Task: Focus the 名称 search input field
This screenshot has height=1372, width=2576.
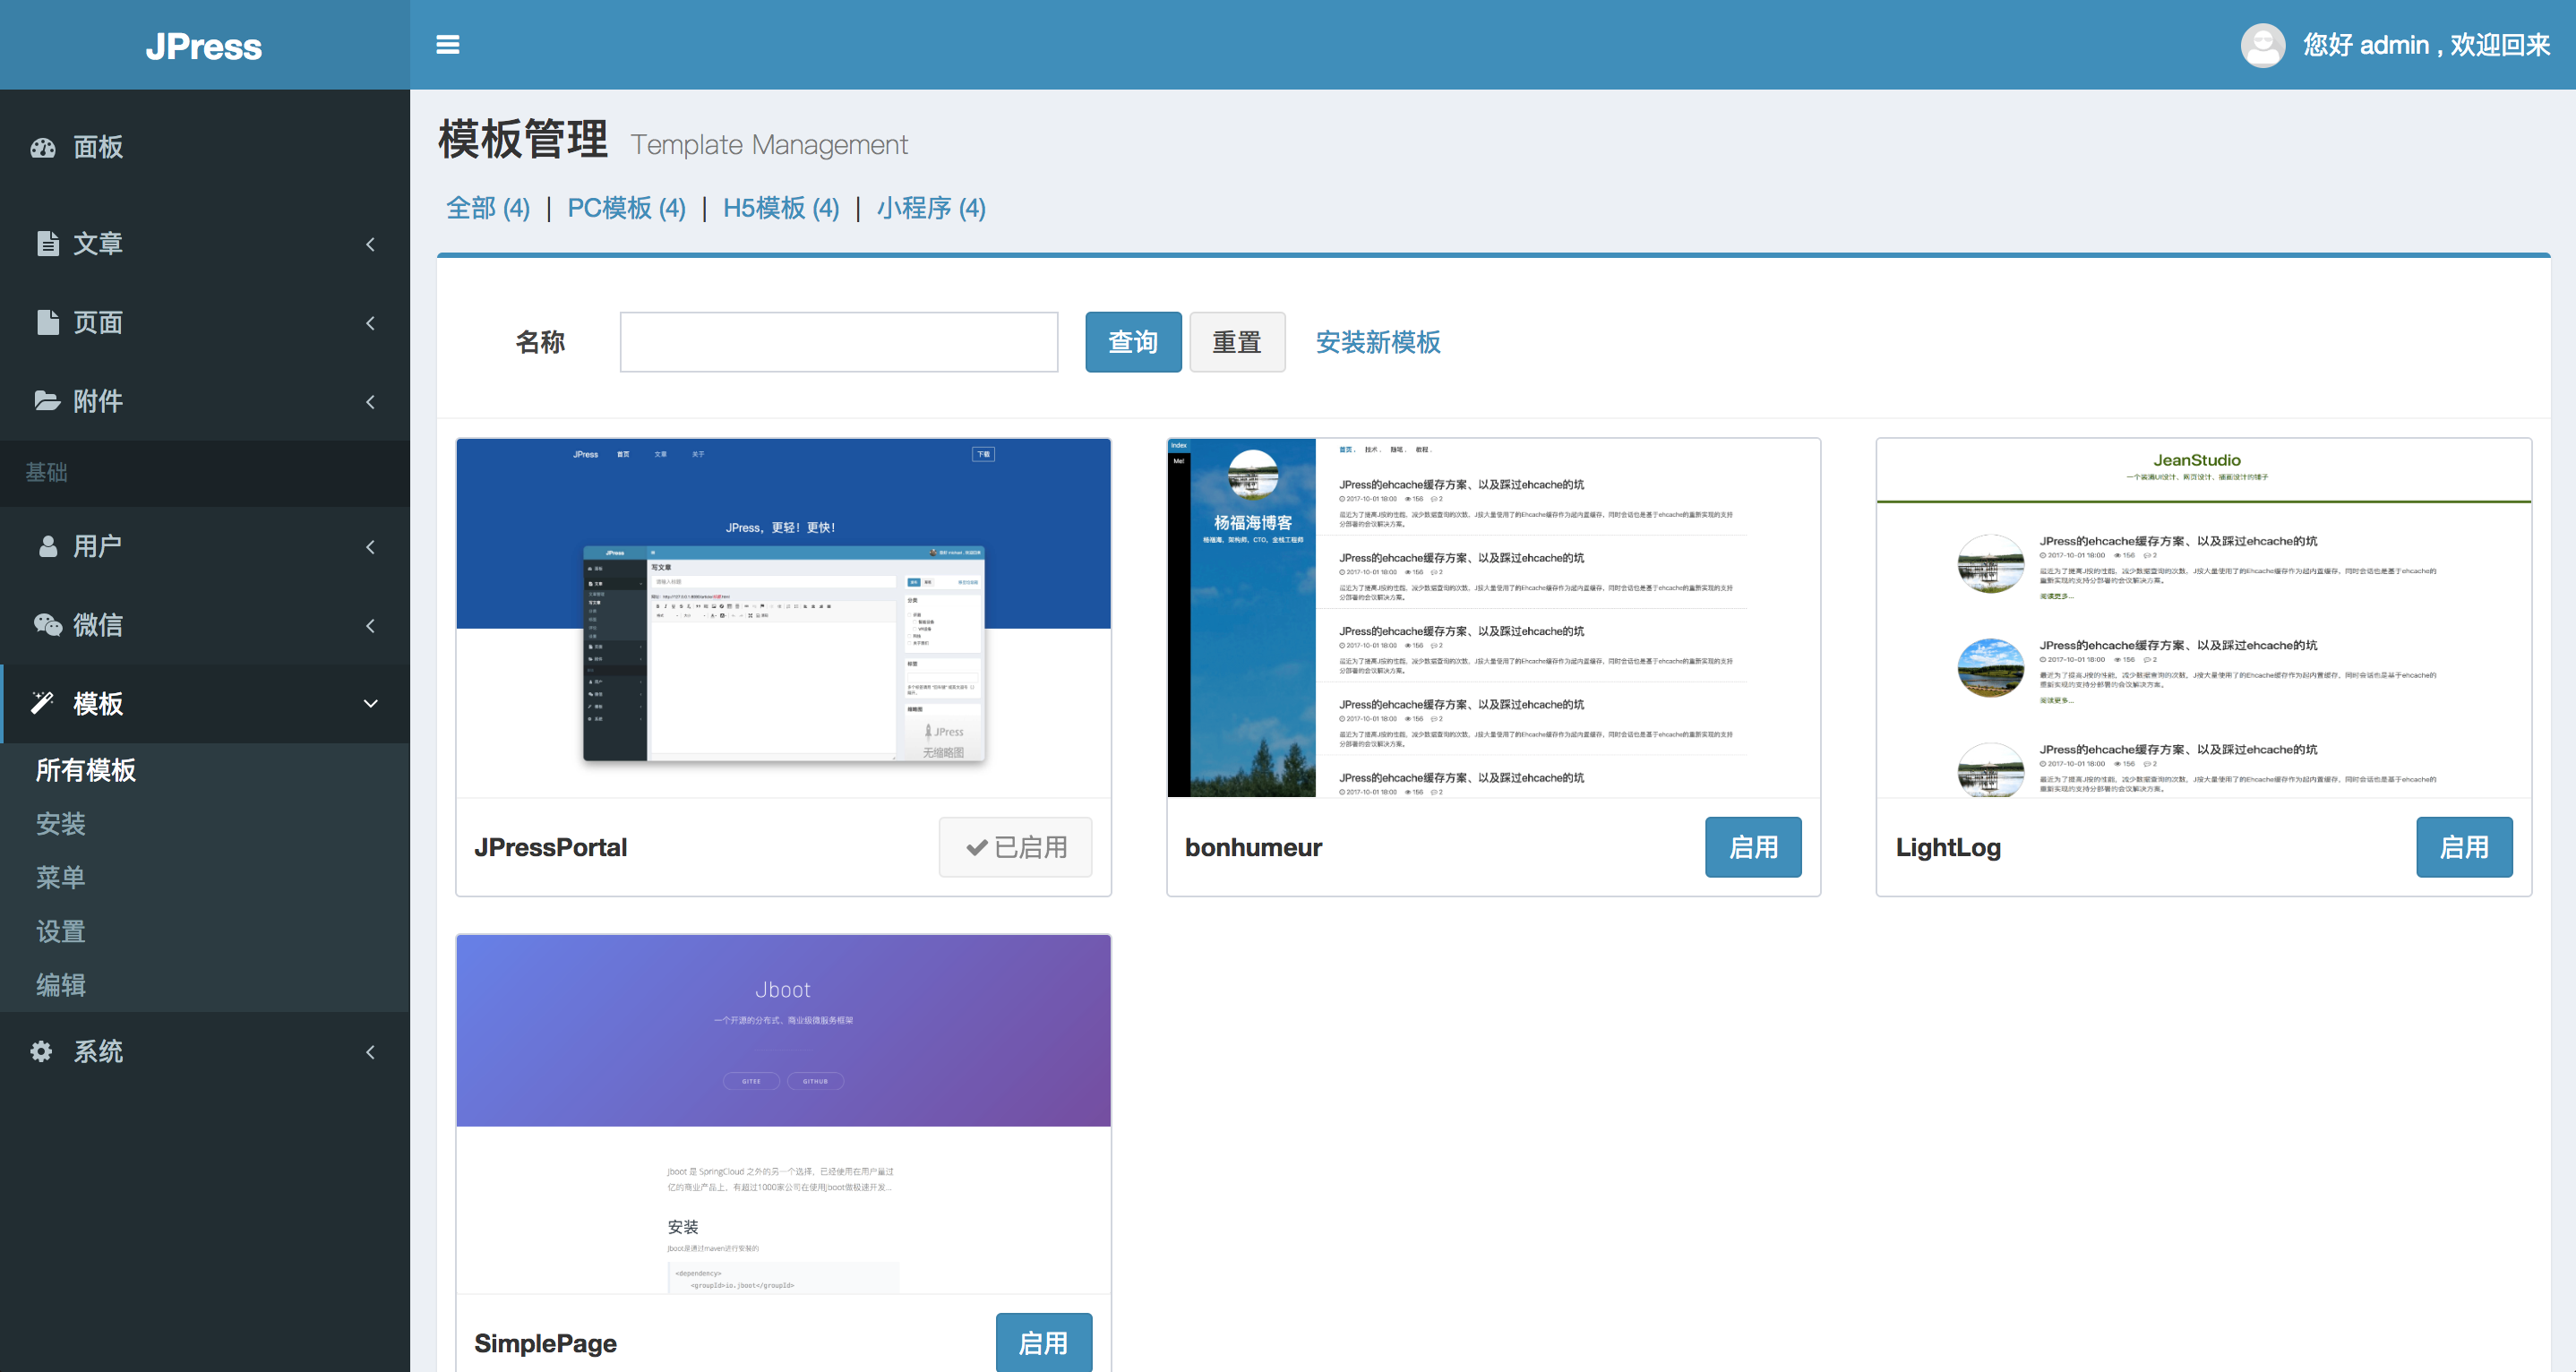Action: pos(838,342)
